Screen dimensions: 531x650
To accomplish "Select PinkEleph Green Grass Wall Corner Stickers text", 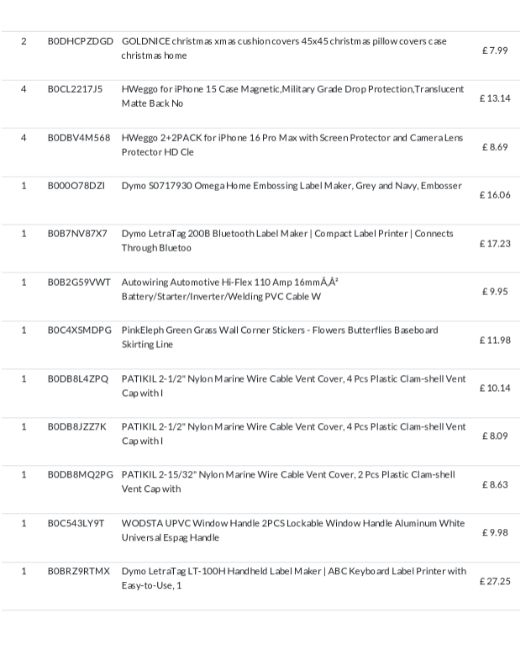I will click(x=280, y=337).
